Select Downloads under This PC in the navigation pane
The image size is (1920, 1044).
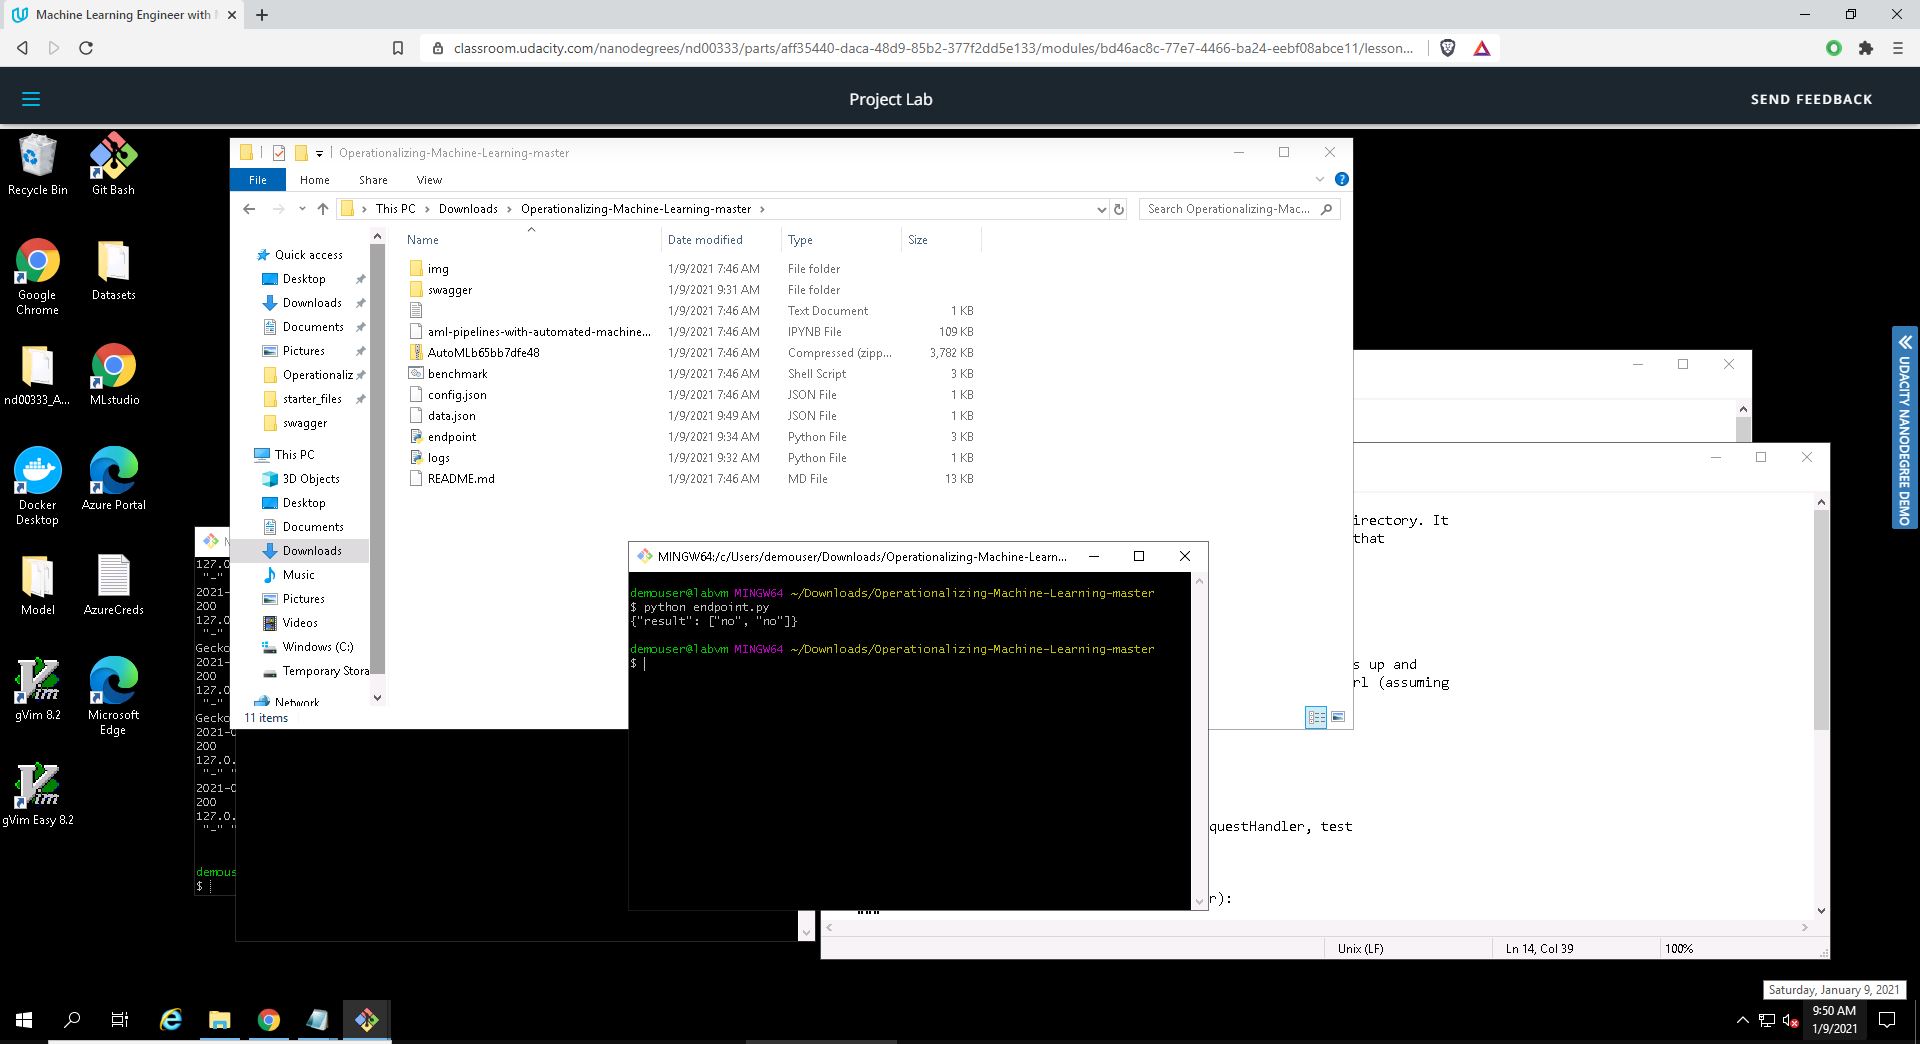click(x=311, y=551)
